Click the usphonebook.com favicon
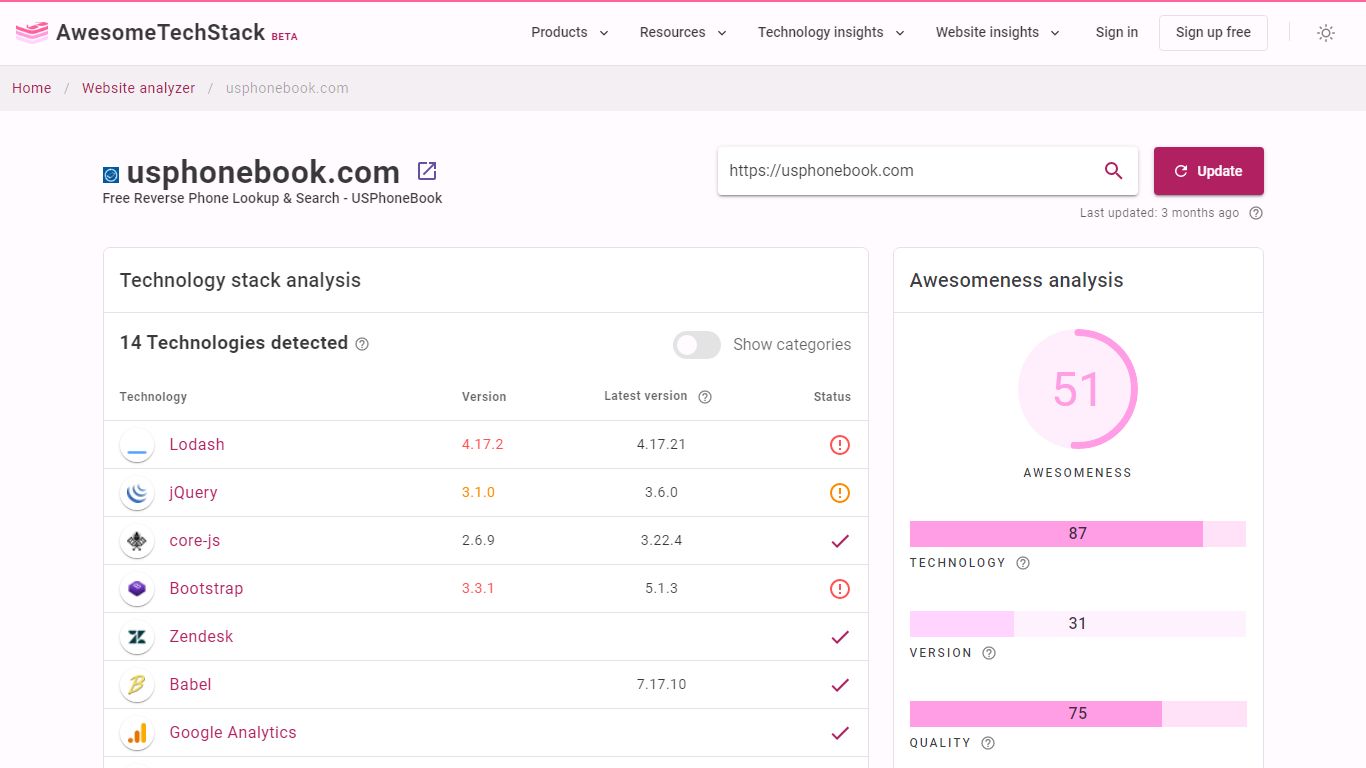 (x=111, y=175)
